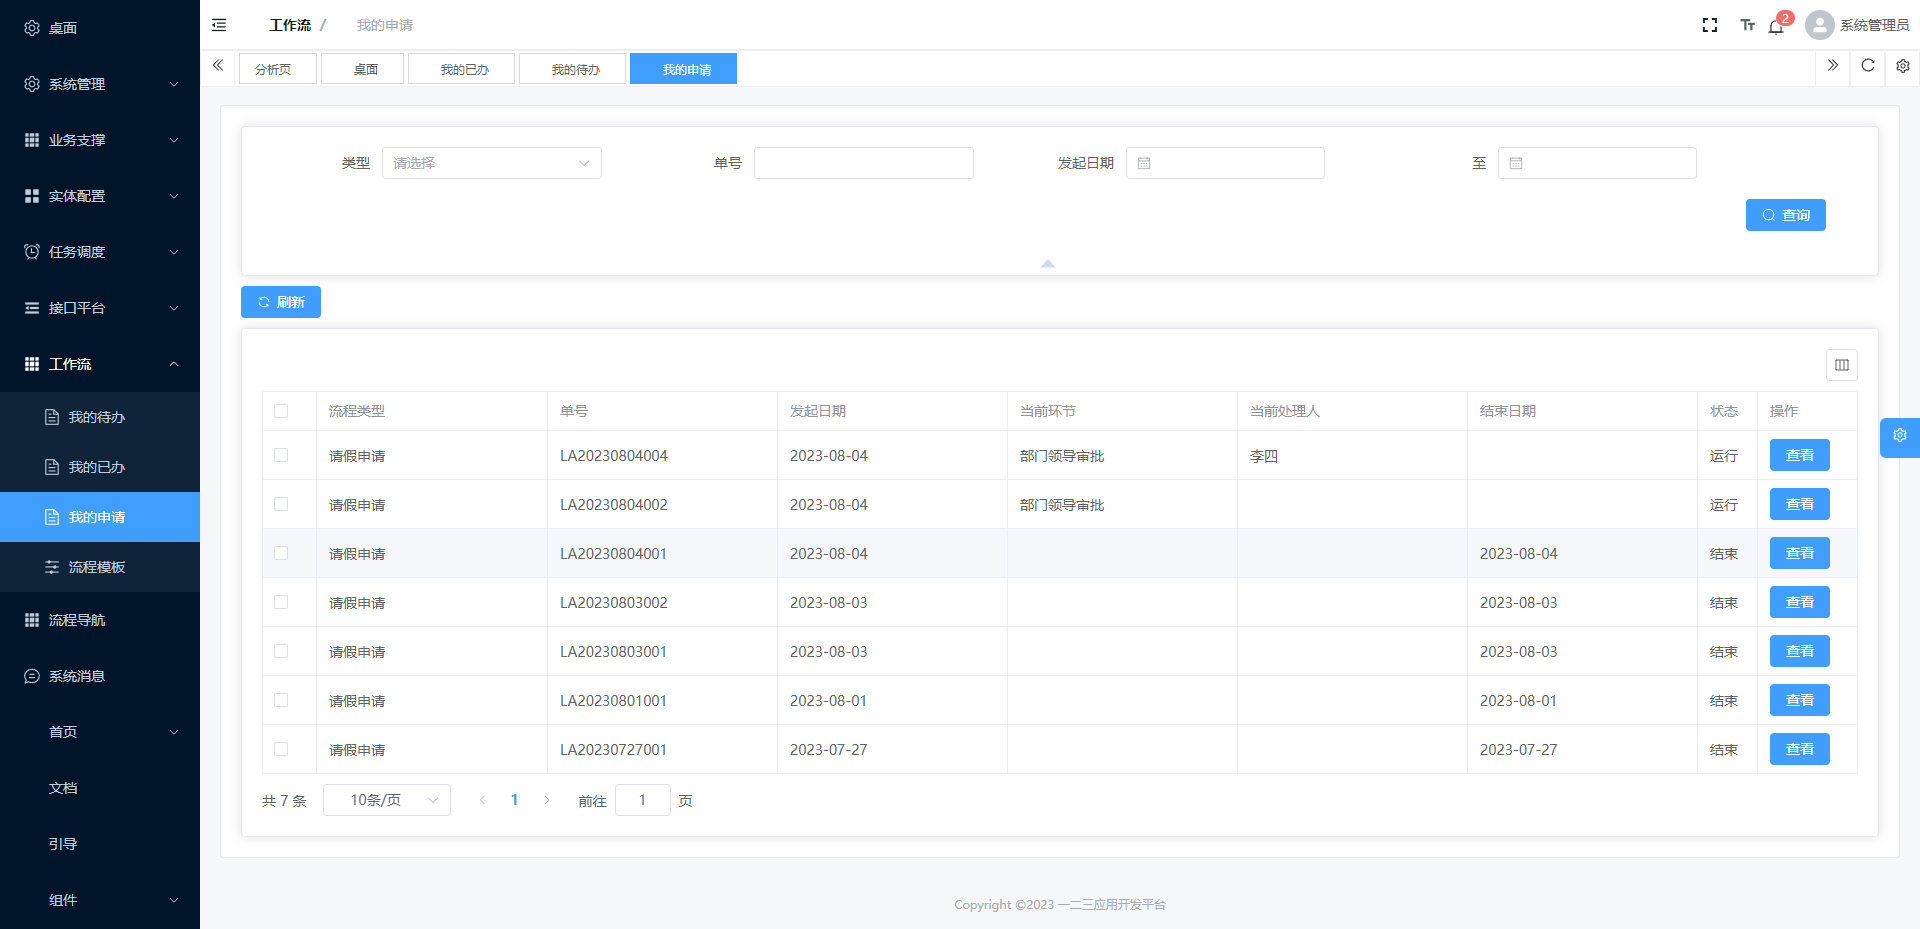Expand 首页 menu

[100, 732]
